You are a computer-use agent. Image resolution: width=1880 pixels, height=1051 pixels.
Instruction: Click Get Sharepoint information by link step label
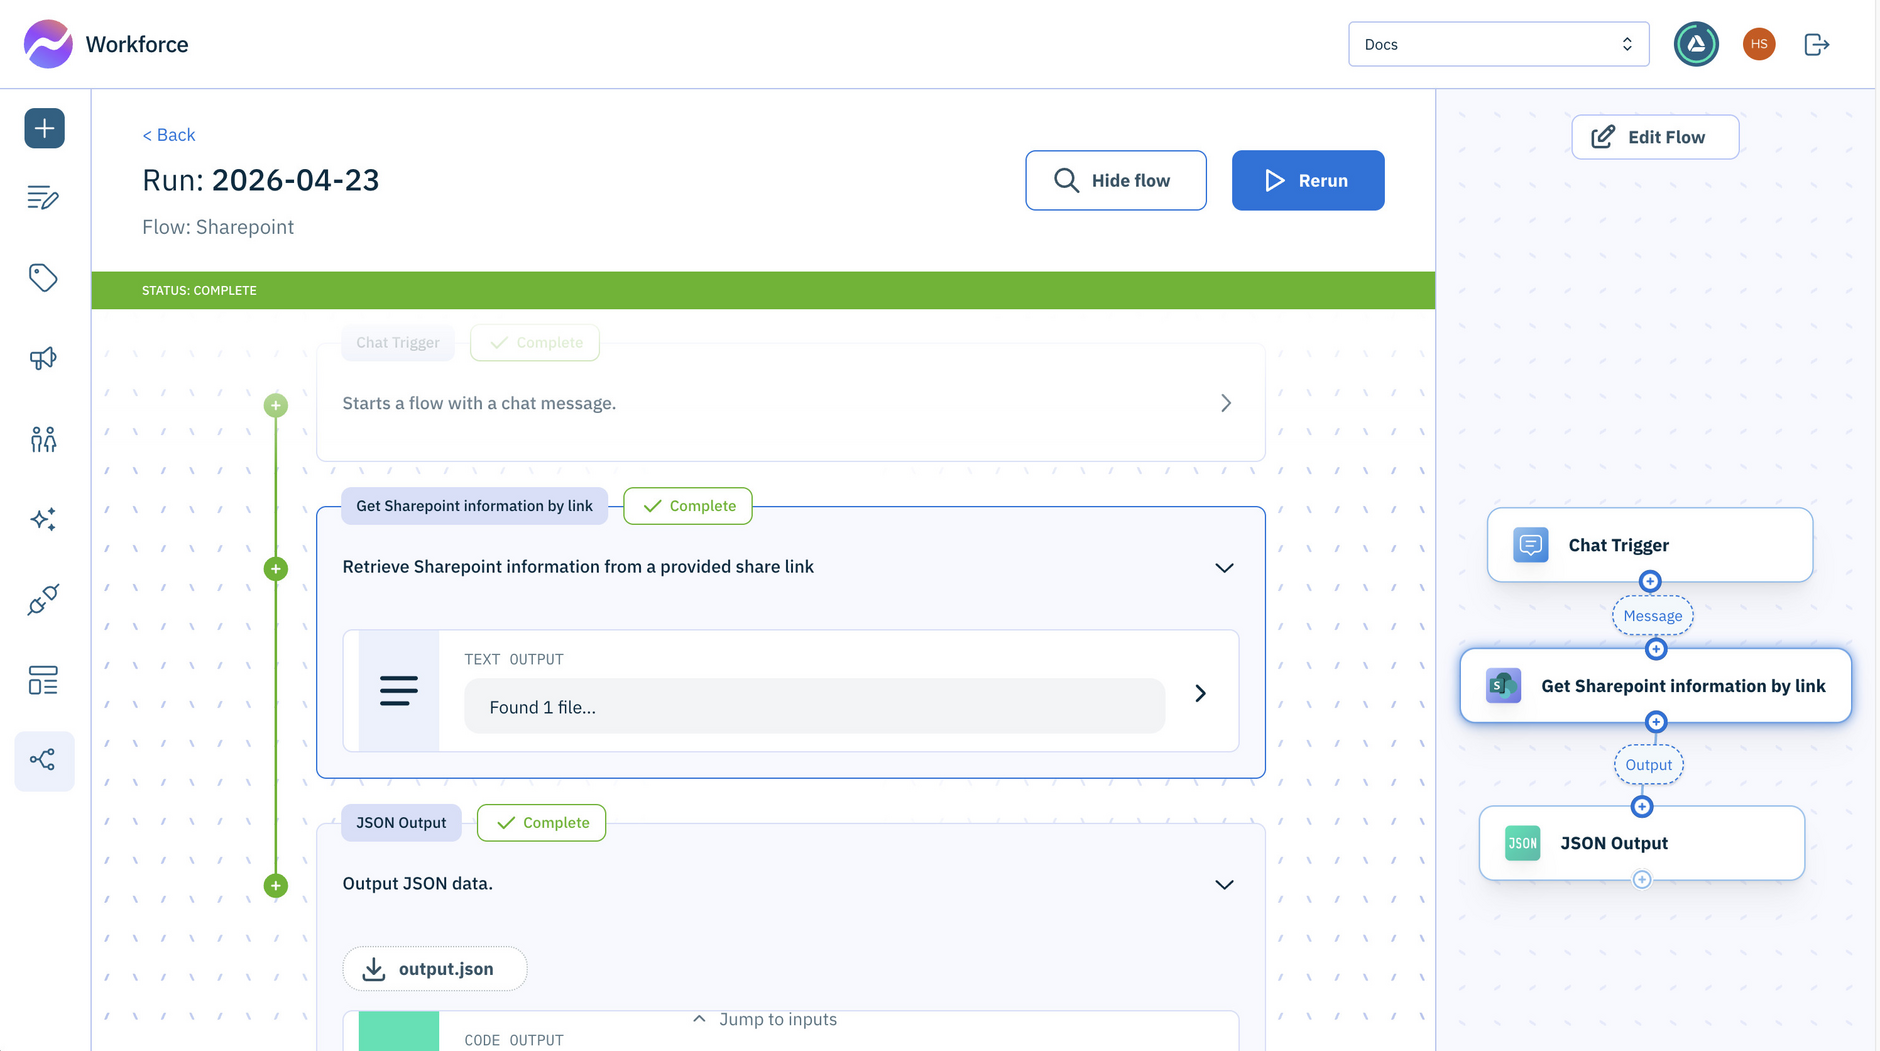pos(474,506)
